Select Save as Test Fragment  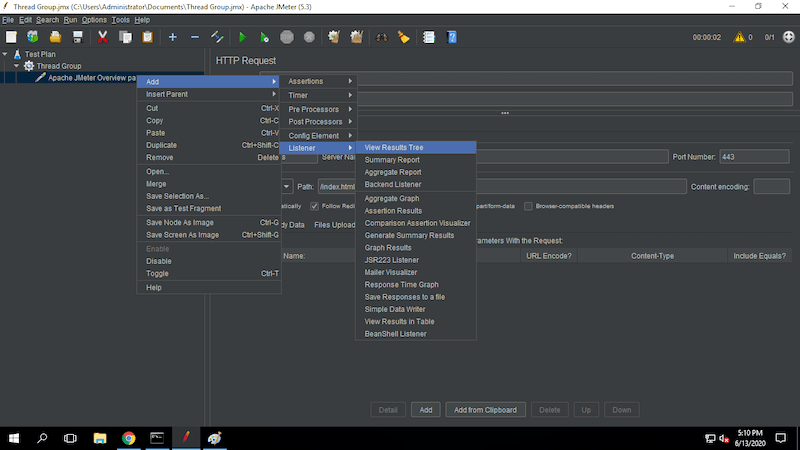pyautogui.click(x=209, y=209)
